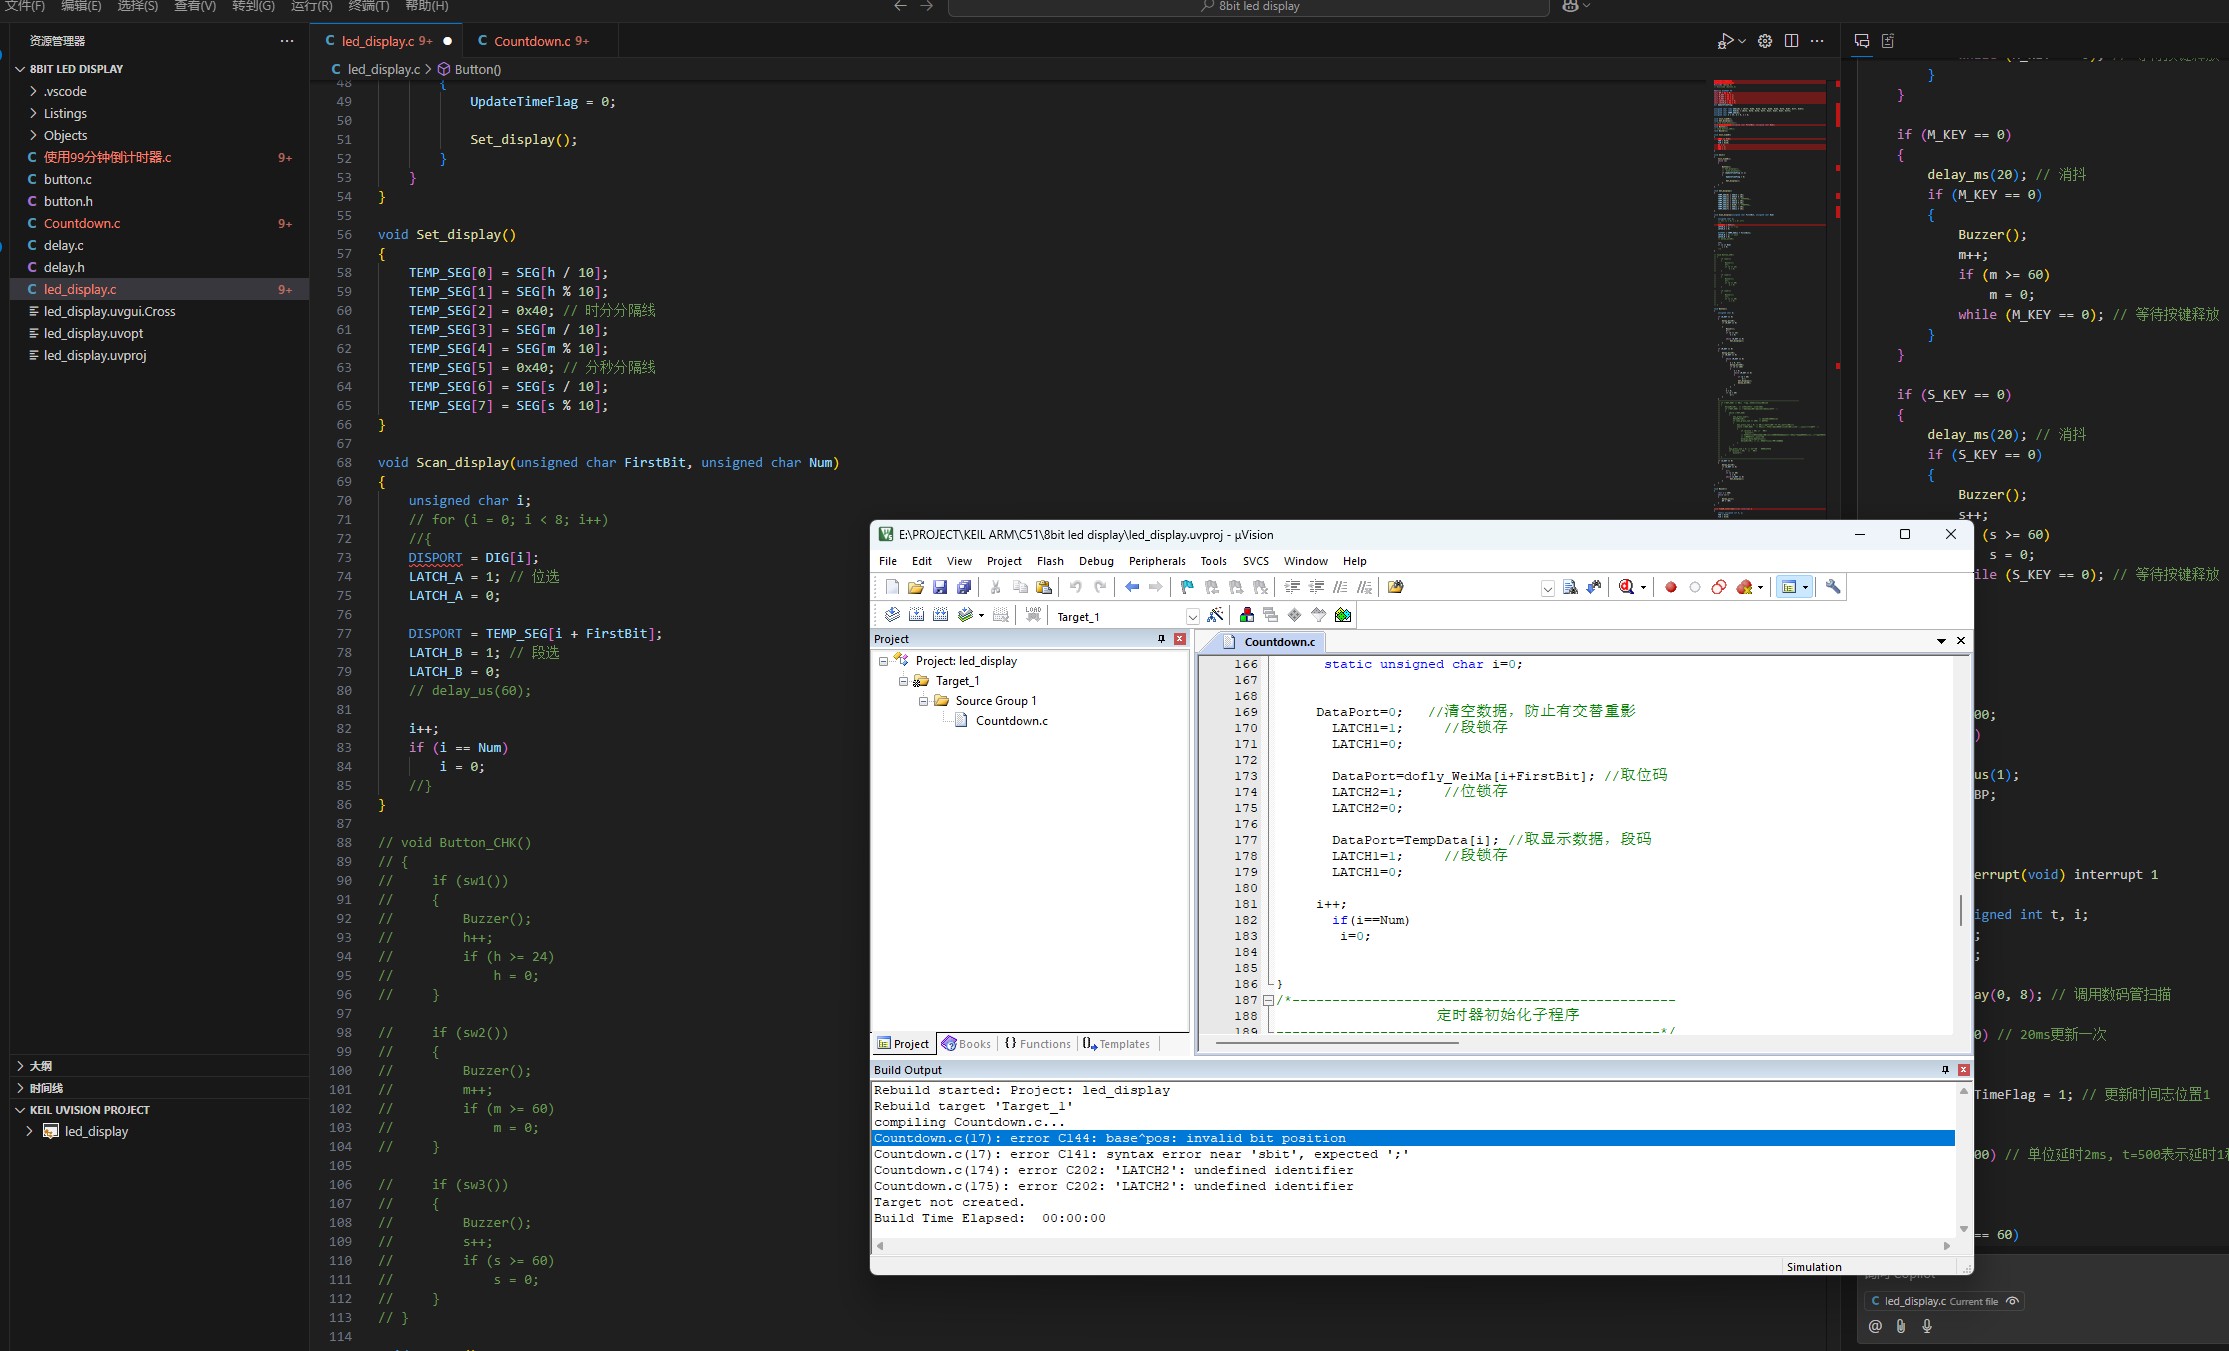Viewport: 2229px width, 1351px height.
Task: Click the Save icon in µVision toolbar
Action: coord(940,587)
